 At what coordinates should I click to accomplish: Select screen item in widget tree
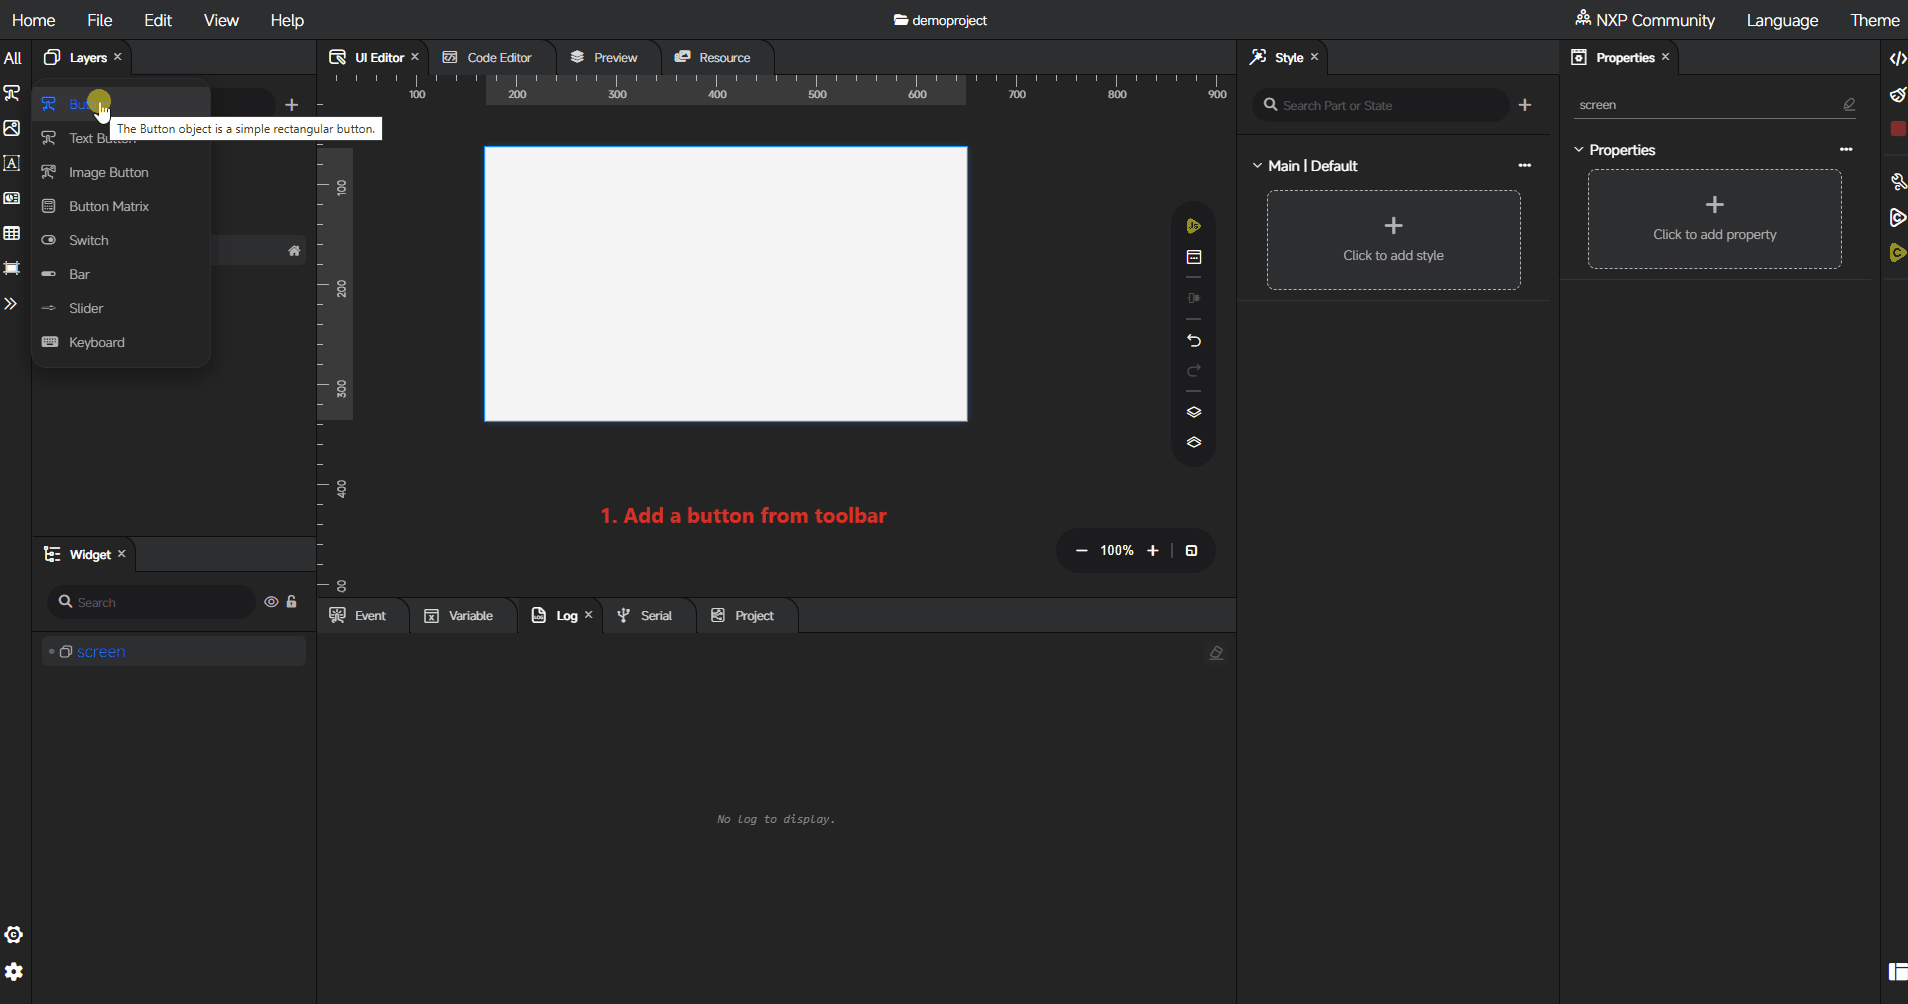point(174,651)
